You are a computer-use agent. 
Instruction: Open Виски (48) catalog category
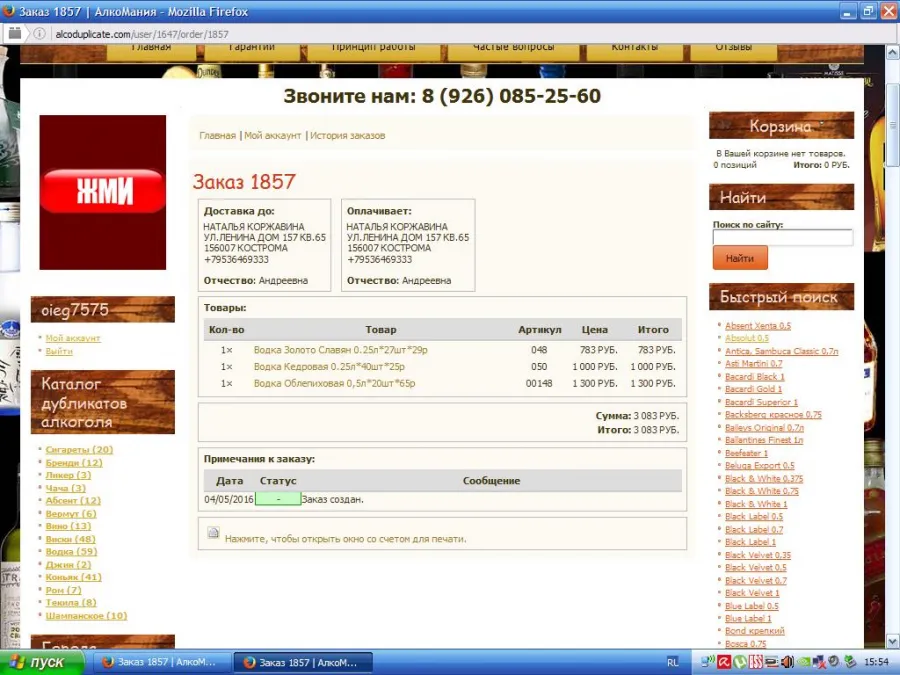[71, 539]
